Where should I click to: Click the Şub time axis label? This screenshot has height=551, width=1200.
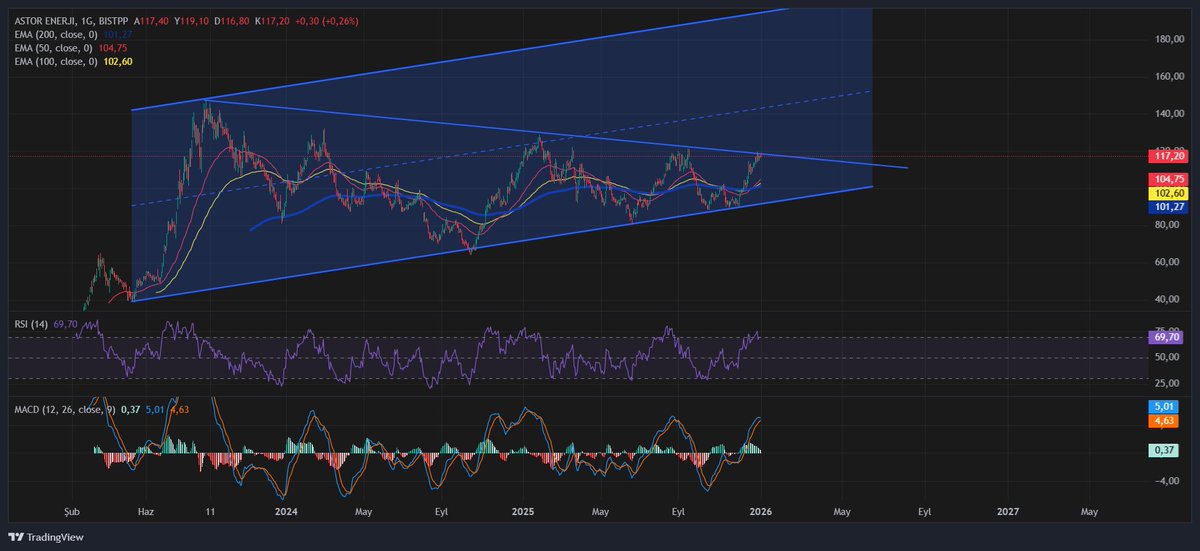[x=73, y=511]
